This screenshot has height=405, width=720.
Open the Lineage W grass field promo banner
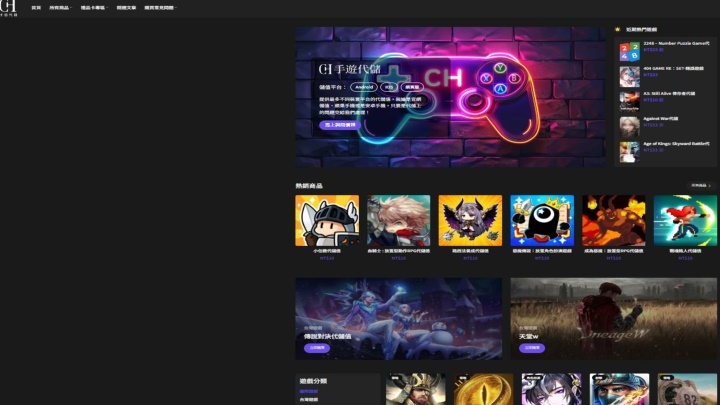pyautogui.click(x=613, y=318)
